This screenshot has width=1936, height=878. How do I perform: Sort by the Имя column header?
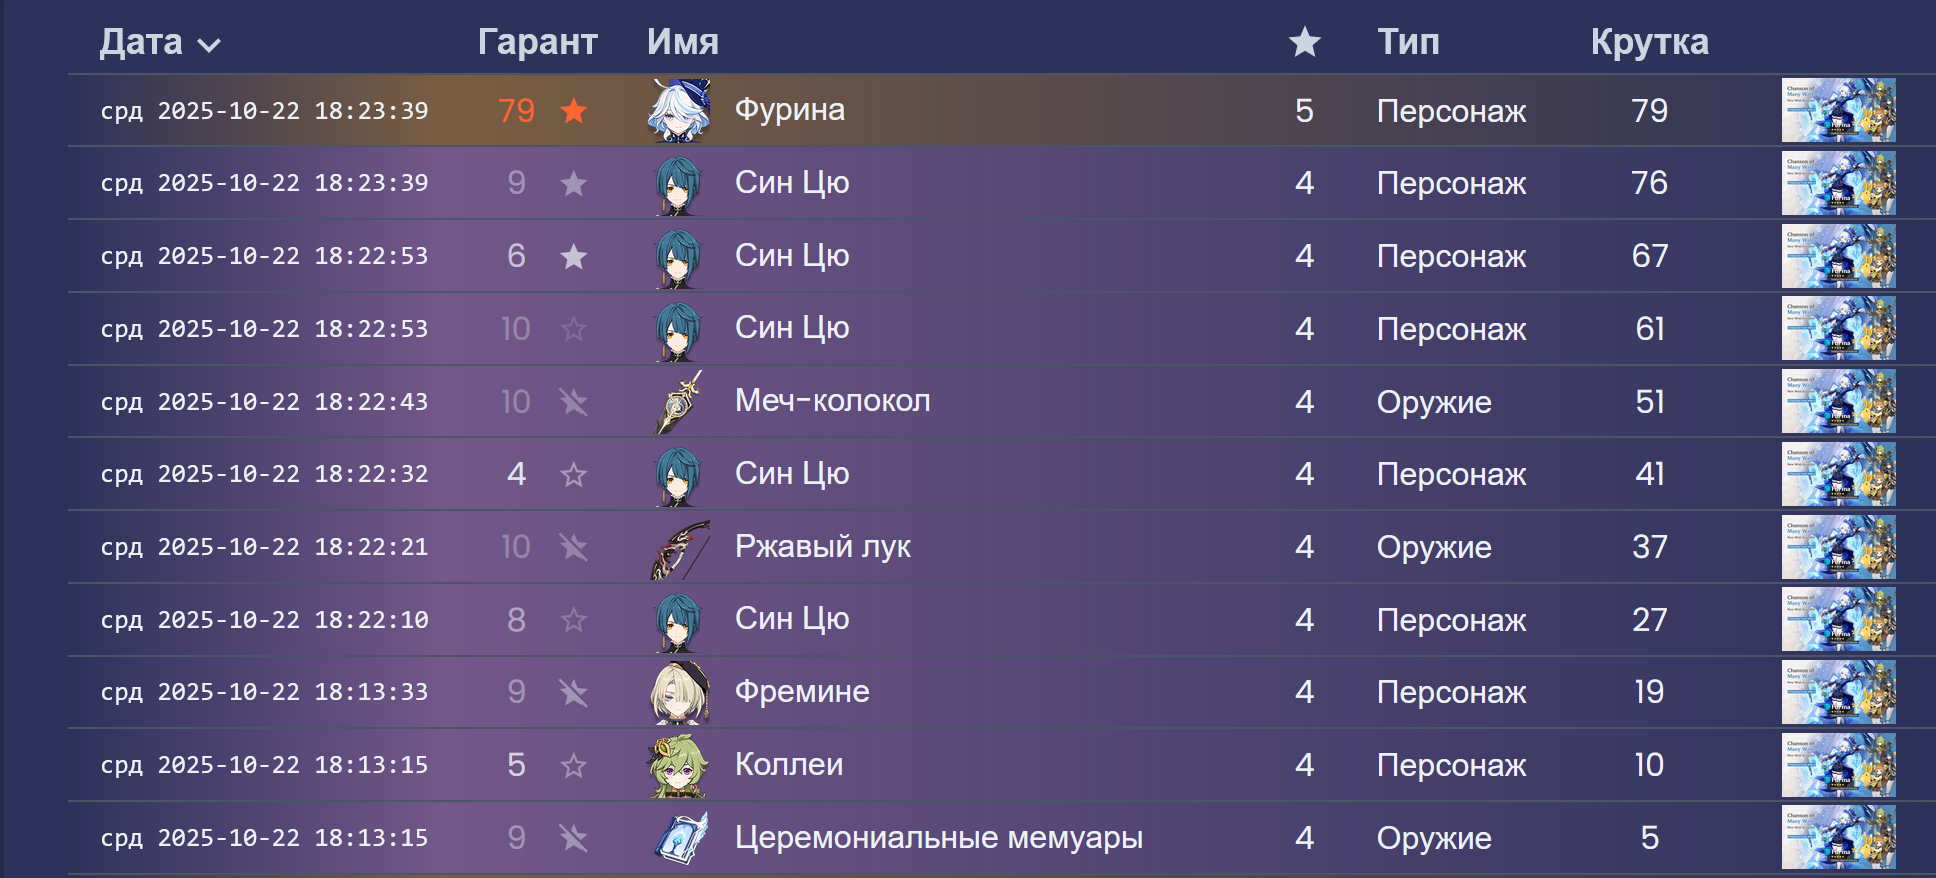682,42
